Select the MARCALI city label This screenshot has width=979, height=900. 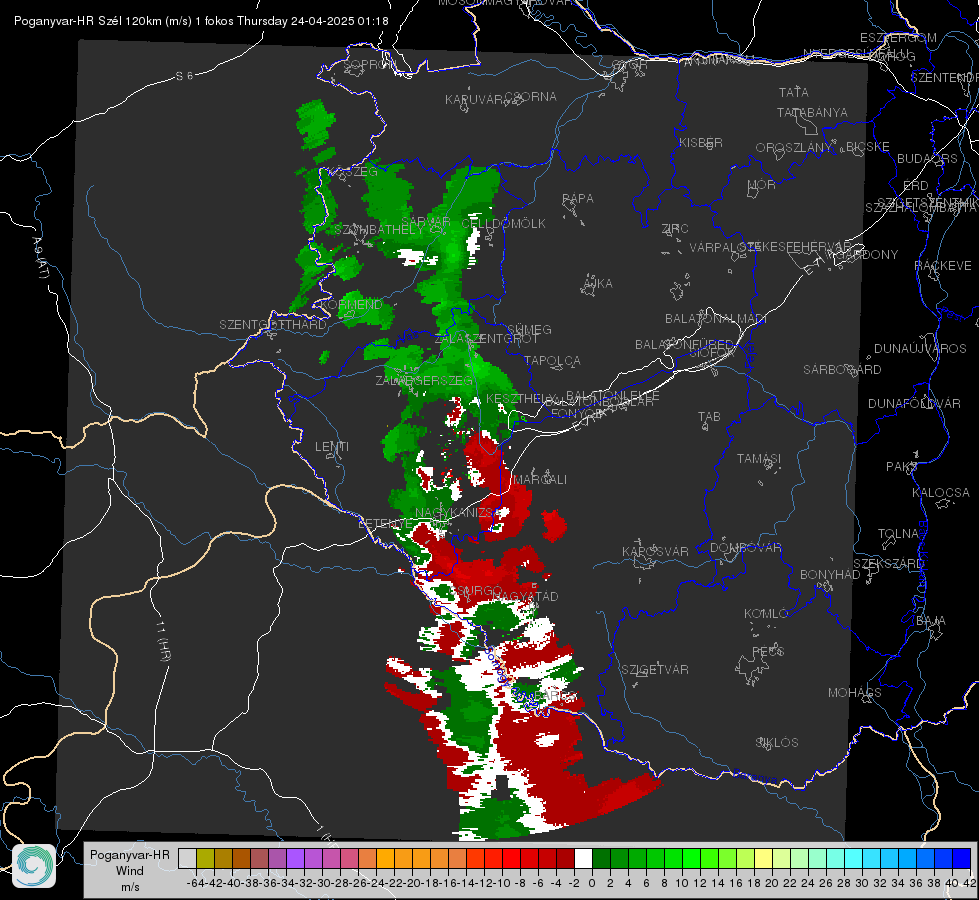tap(539, 480)
